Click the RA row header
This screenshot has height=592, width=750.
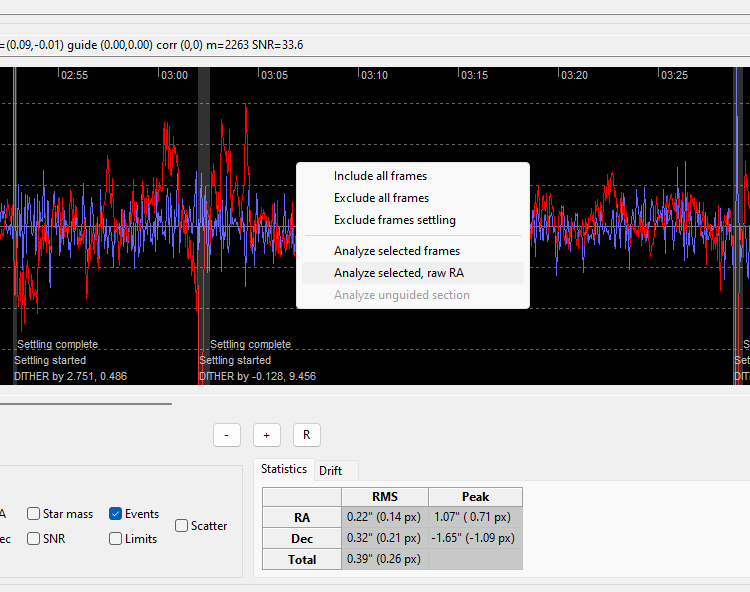[x=302, y=517]
